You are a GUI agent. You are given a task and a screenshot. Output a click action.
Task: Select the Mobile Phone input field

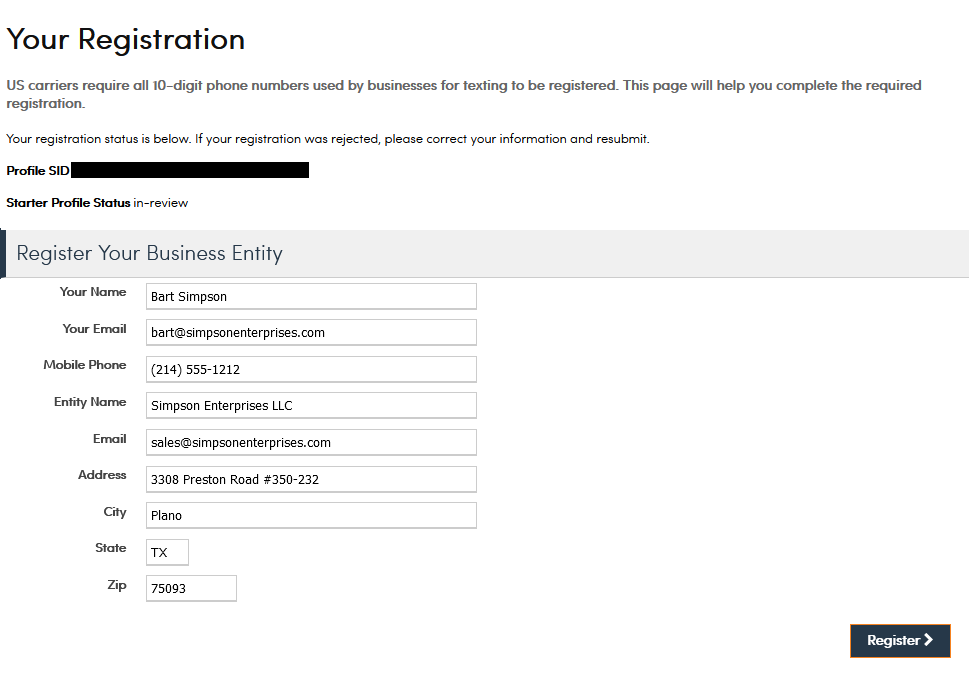(311, 369)
